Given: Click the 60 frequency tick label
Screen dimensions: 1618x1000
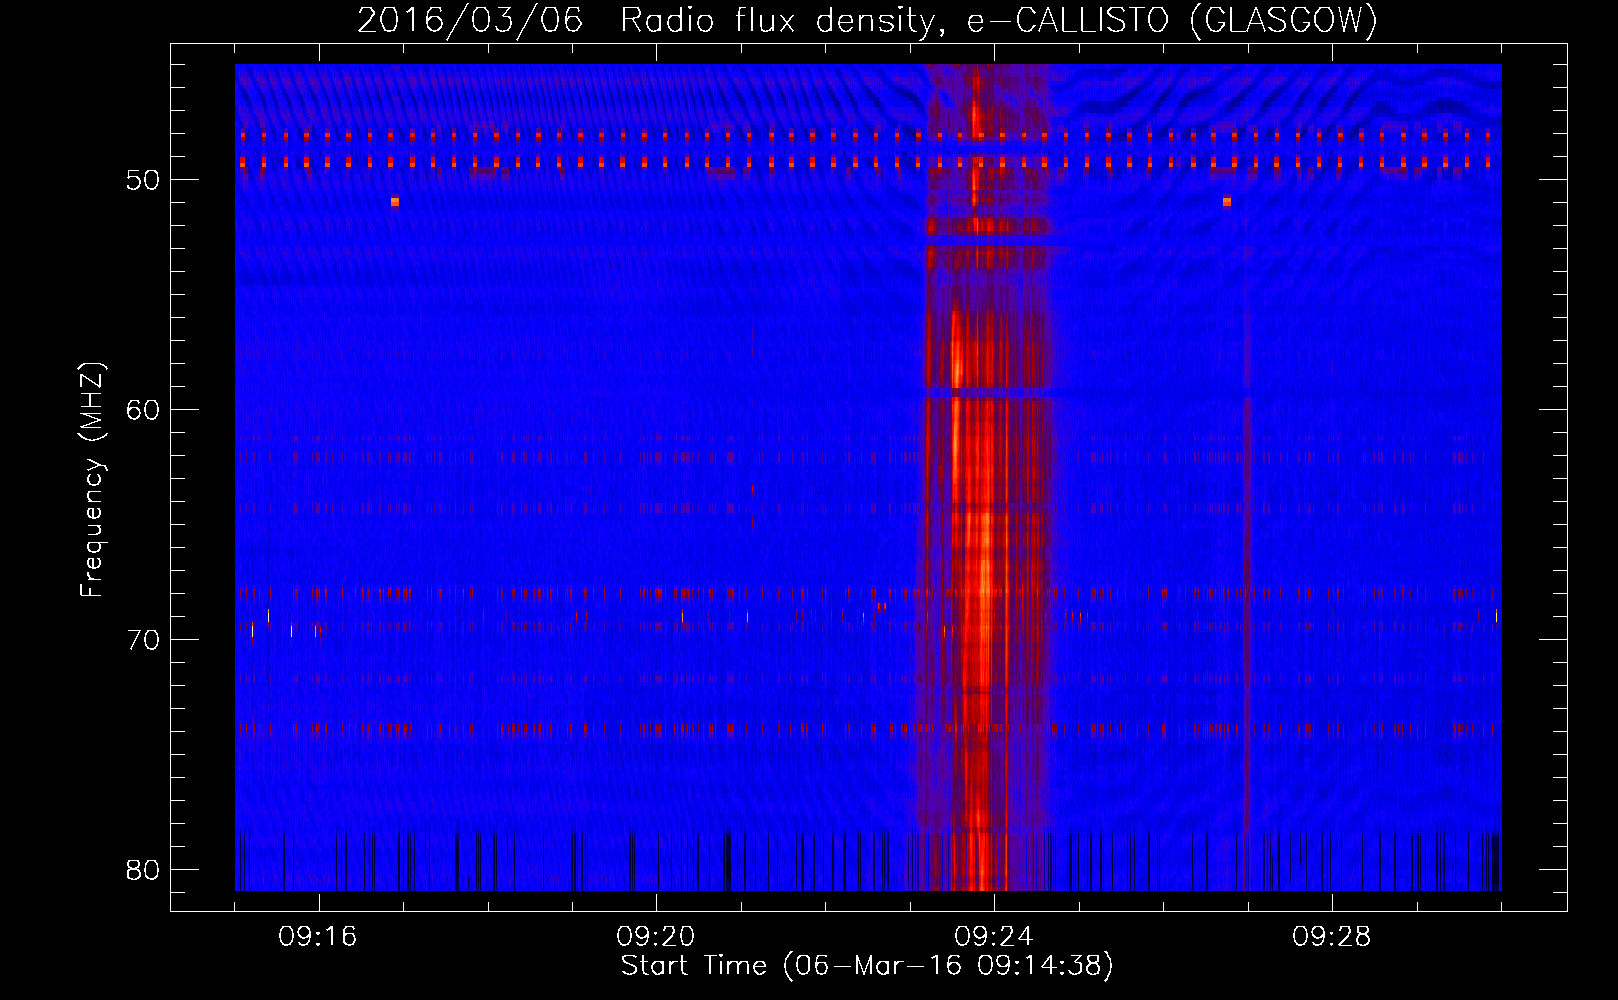Looking at the screenshot, I should click(x=143, y=410).
